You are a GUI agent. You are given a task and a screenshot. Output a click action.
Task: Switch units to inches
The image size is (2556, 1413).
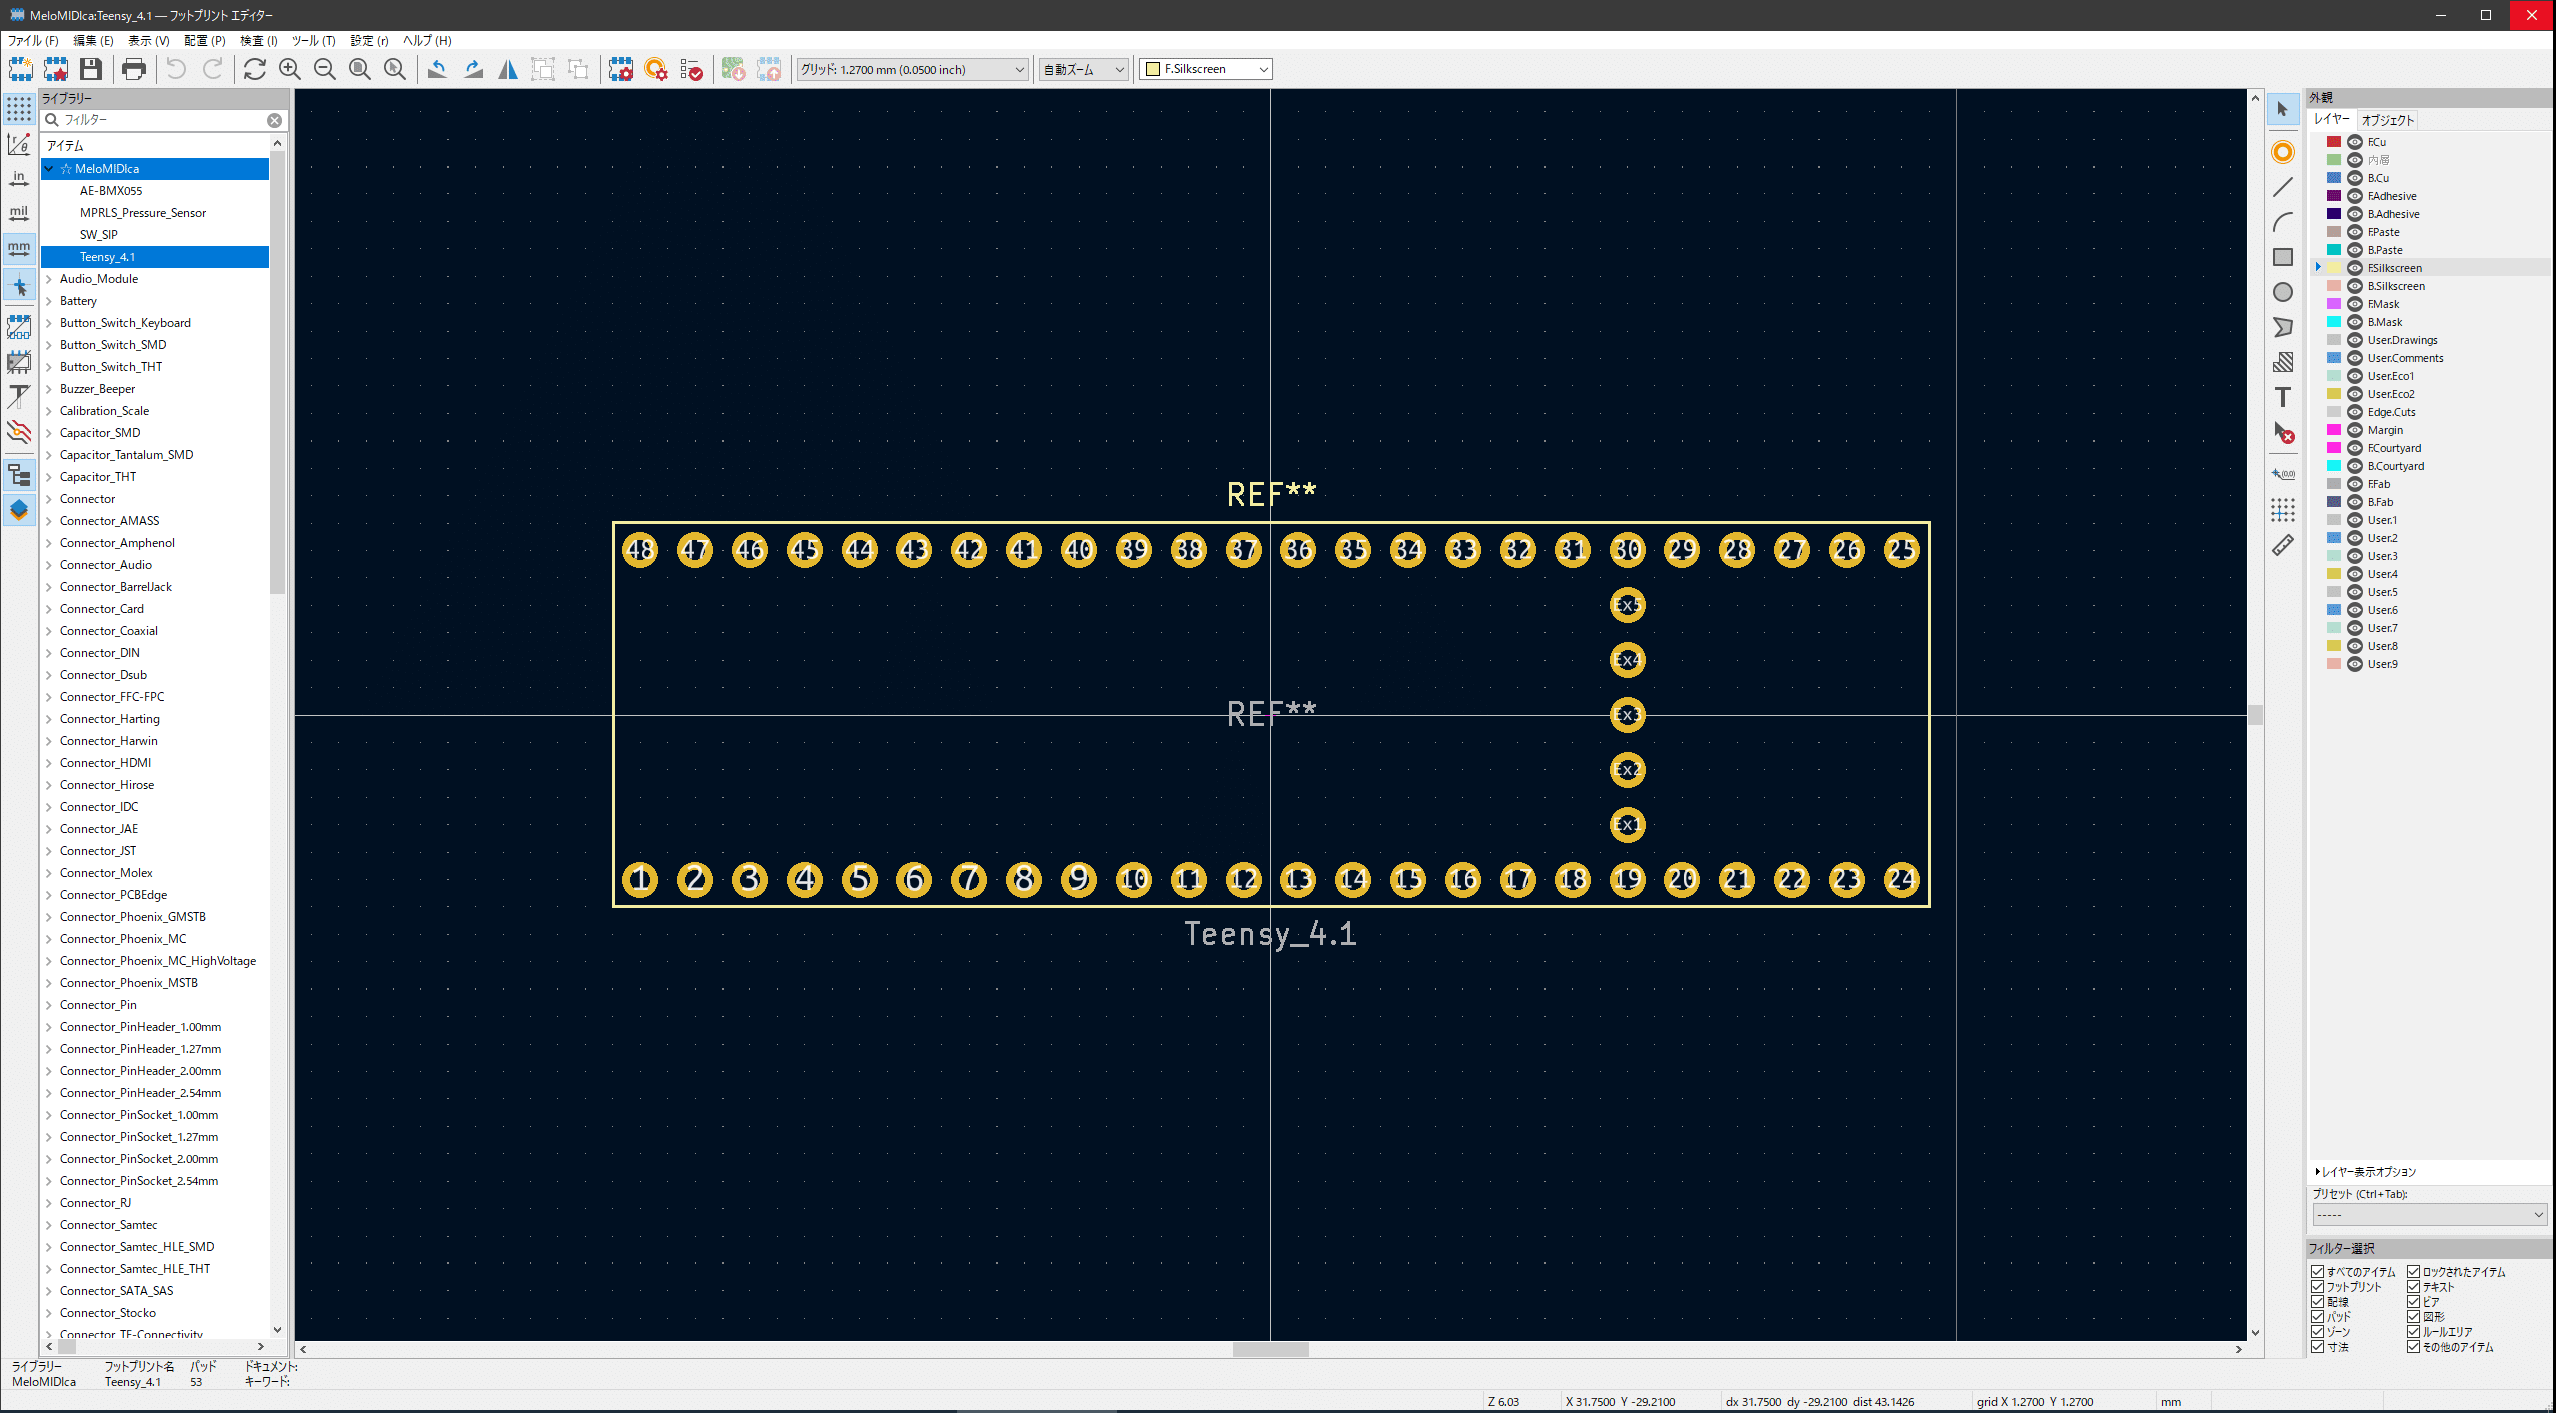19,179
